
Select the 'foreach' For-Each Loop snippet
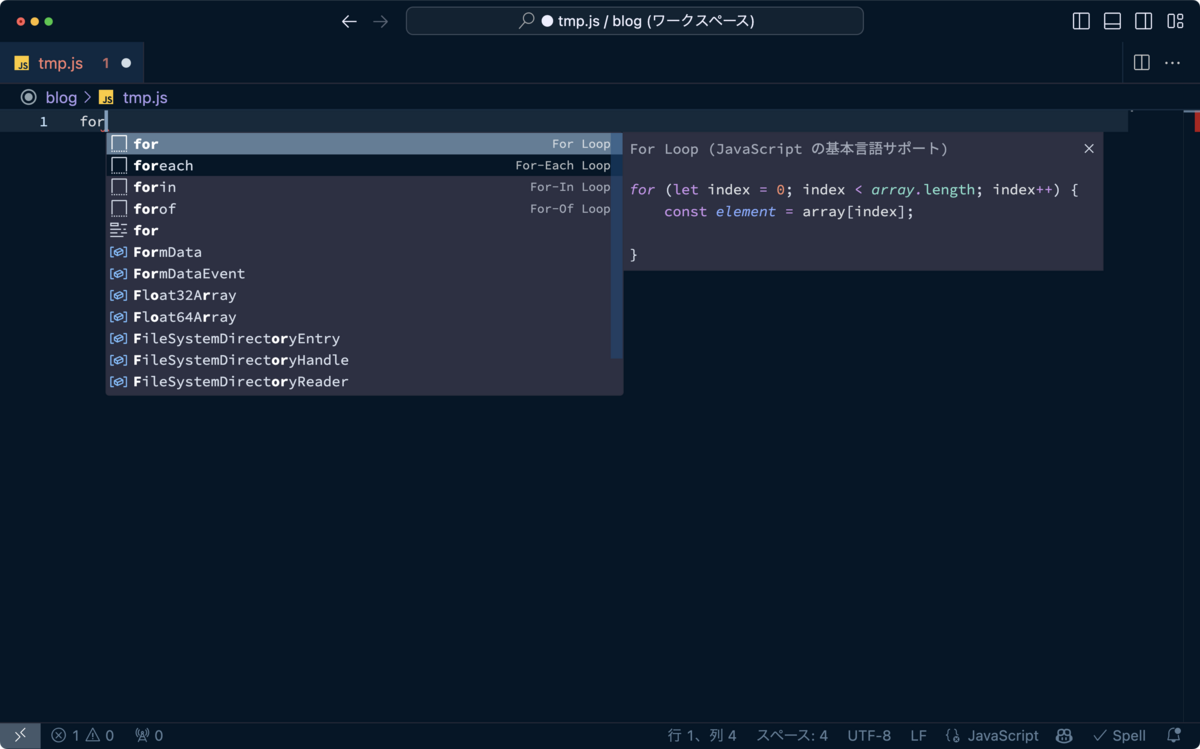[359, 165]
